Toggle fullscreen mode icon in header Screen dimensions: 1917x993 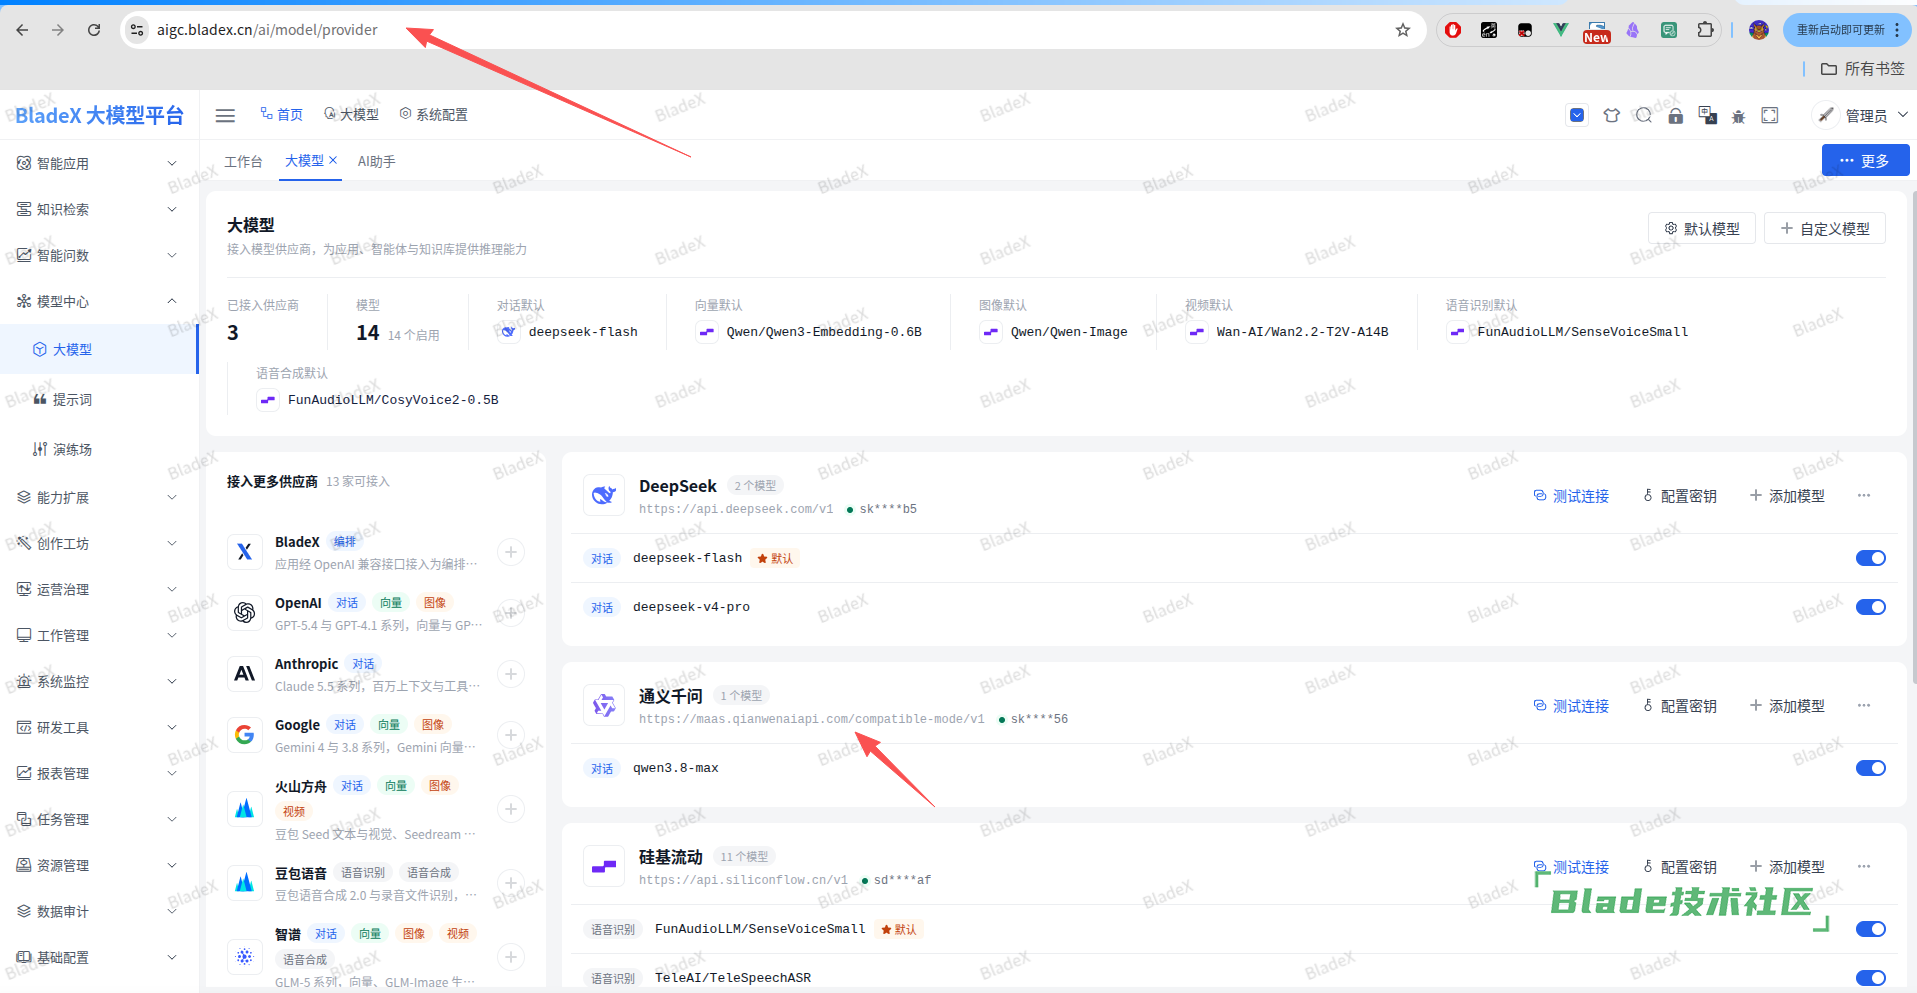pos(1770,116)
